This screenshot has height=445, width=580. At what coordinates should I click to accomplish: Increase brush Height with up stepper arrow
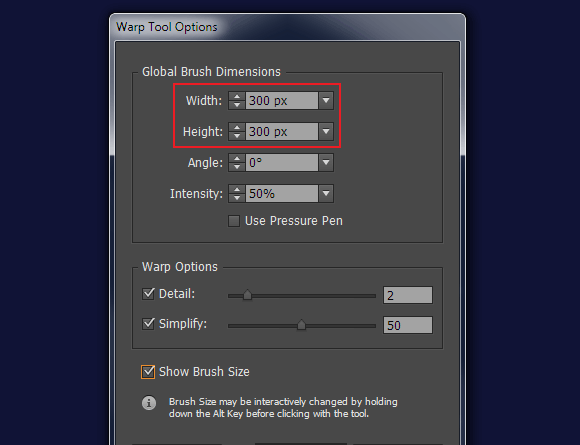(237, 128)
